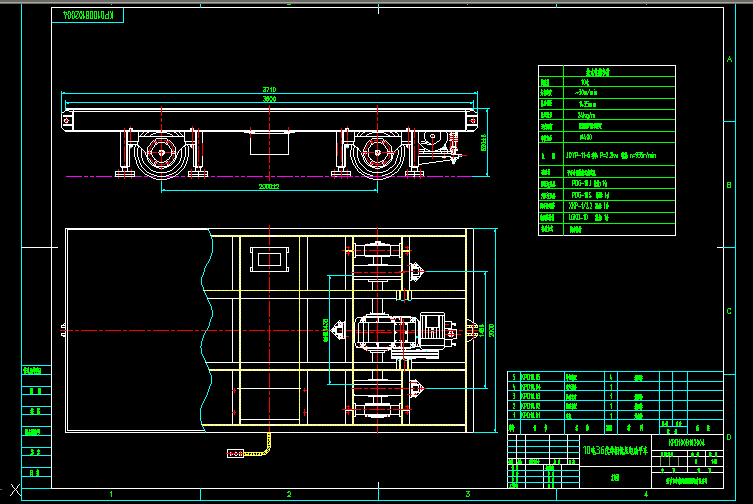Click the UCS origin X icon

click(x=13, y=487)
